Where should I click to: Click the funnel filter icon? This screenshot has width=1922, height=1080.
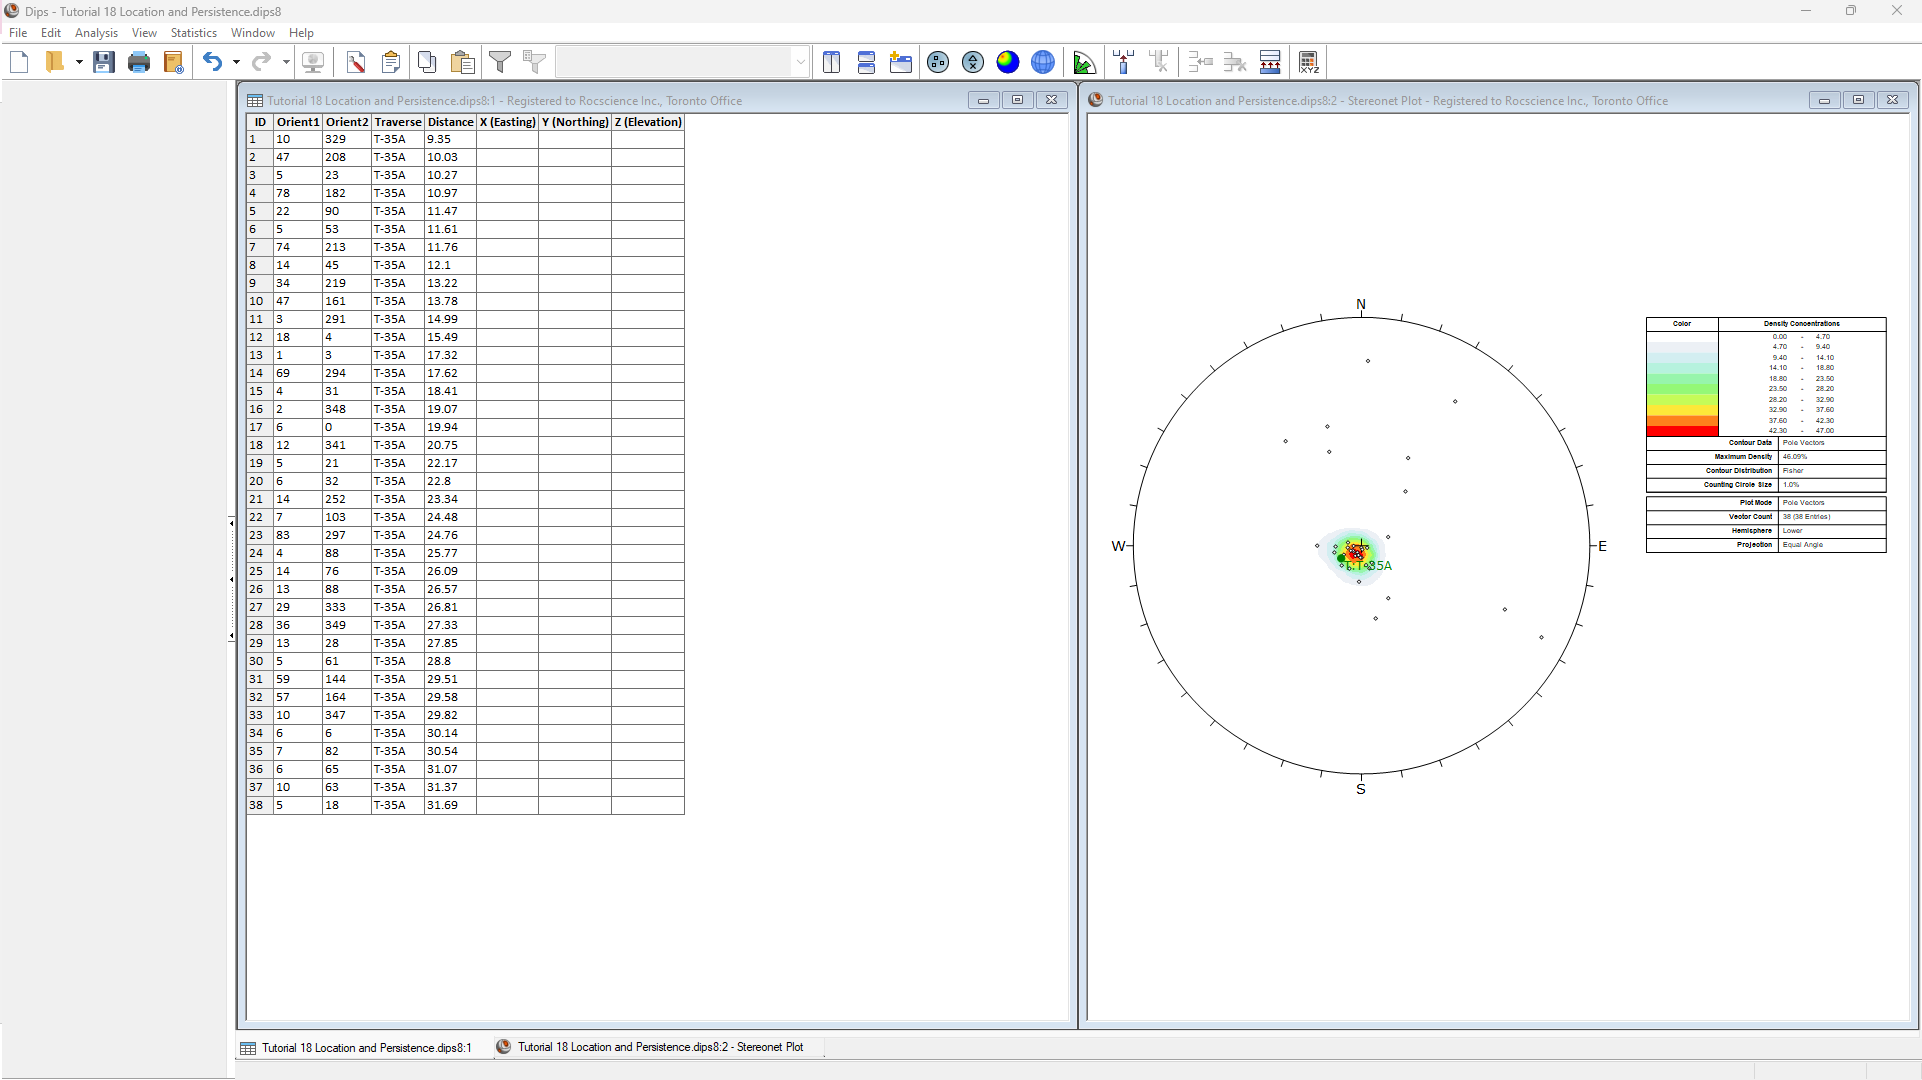(499, 62)
